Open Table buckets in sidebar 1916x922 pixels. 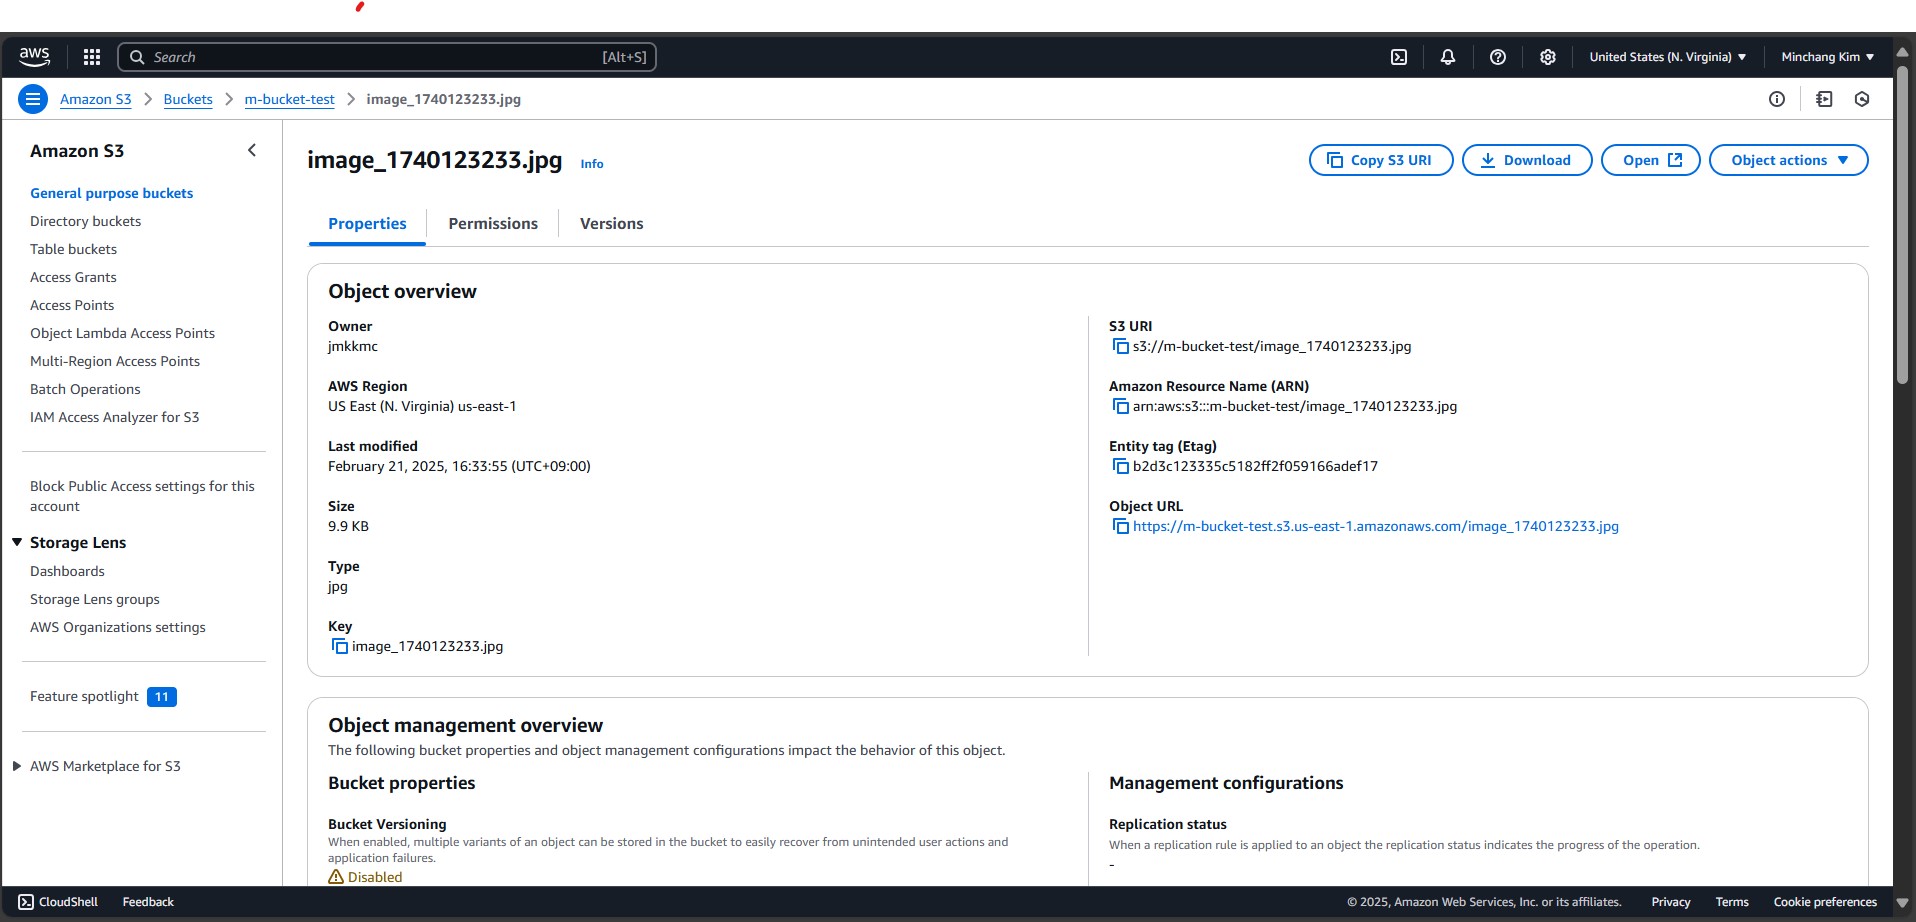point(74,249)
